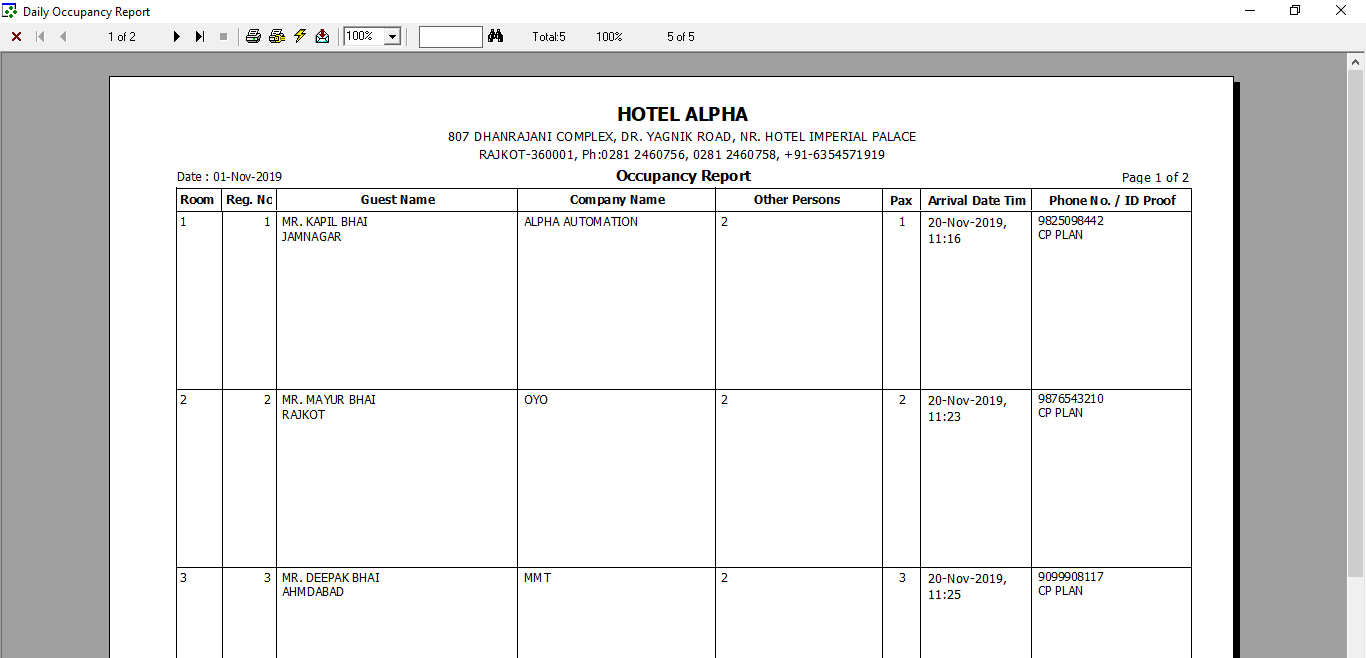Go to next page of report
The width and height of the screenshot is (1366, 658).
(177, 37)
